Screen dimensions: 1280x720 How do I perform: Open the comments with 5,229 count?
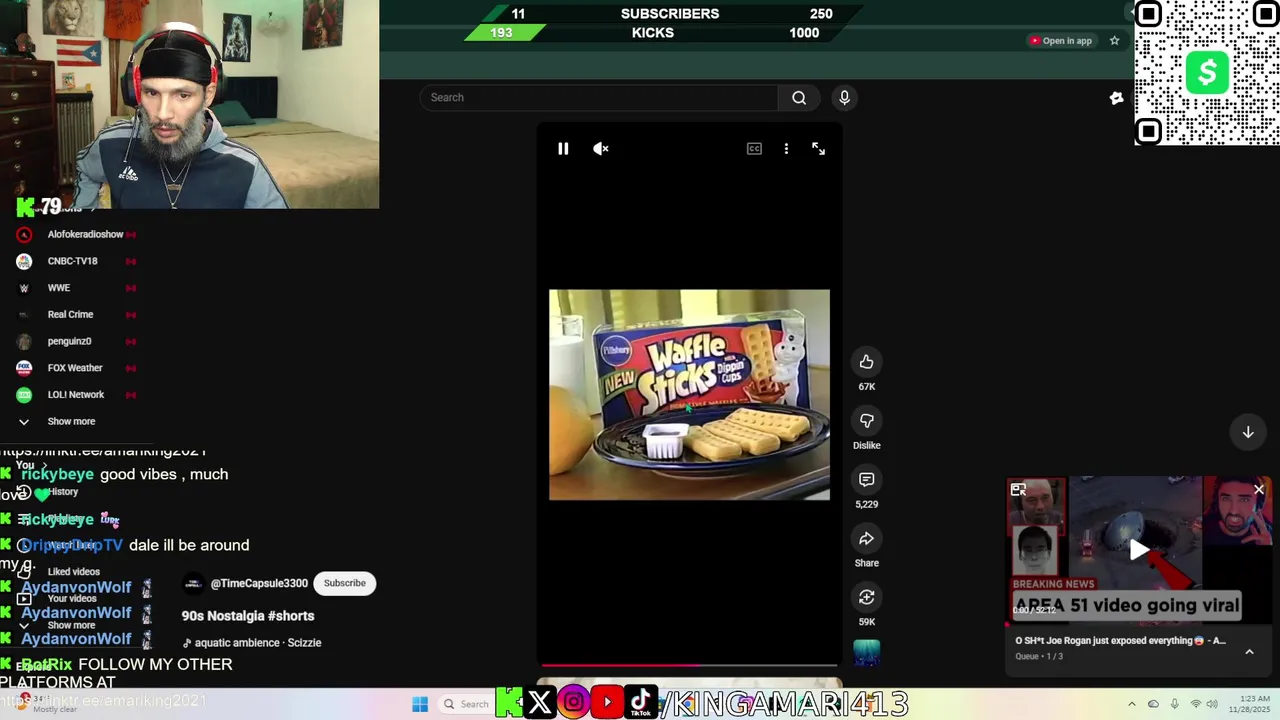point(867,480)
